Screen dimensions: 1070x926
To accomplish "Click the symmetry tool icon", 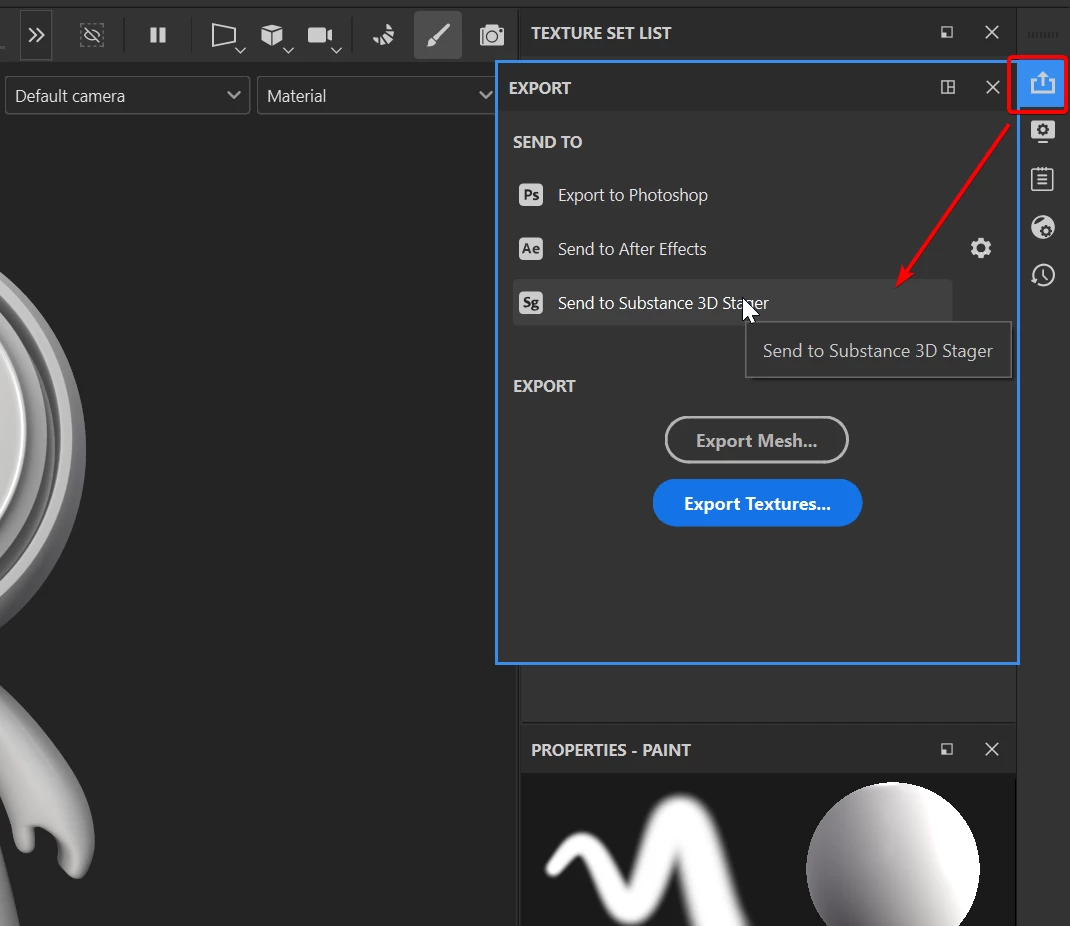I will click(x=384, y=35).
